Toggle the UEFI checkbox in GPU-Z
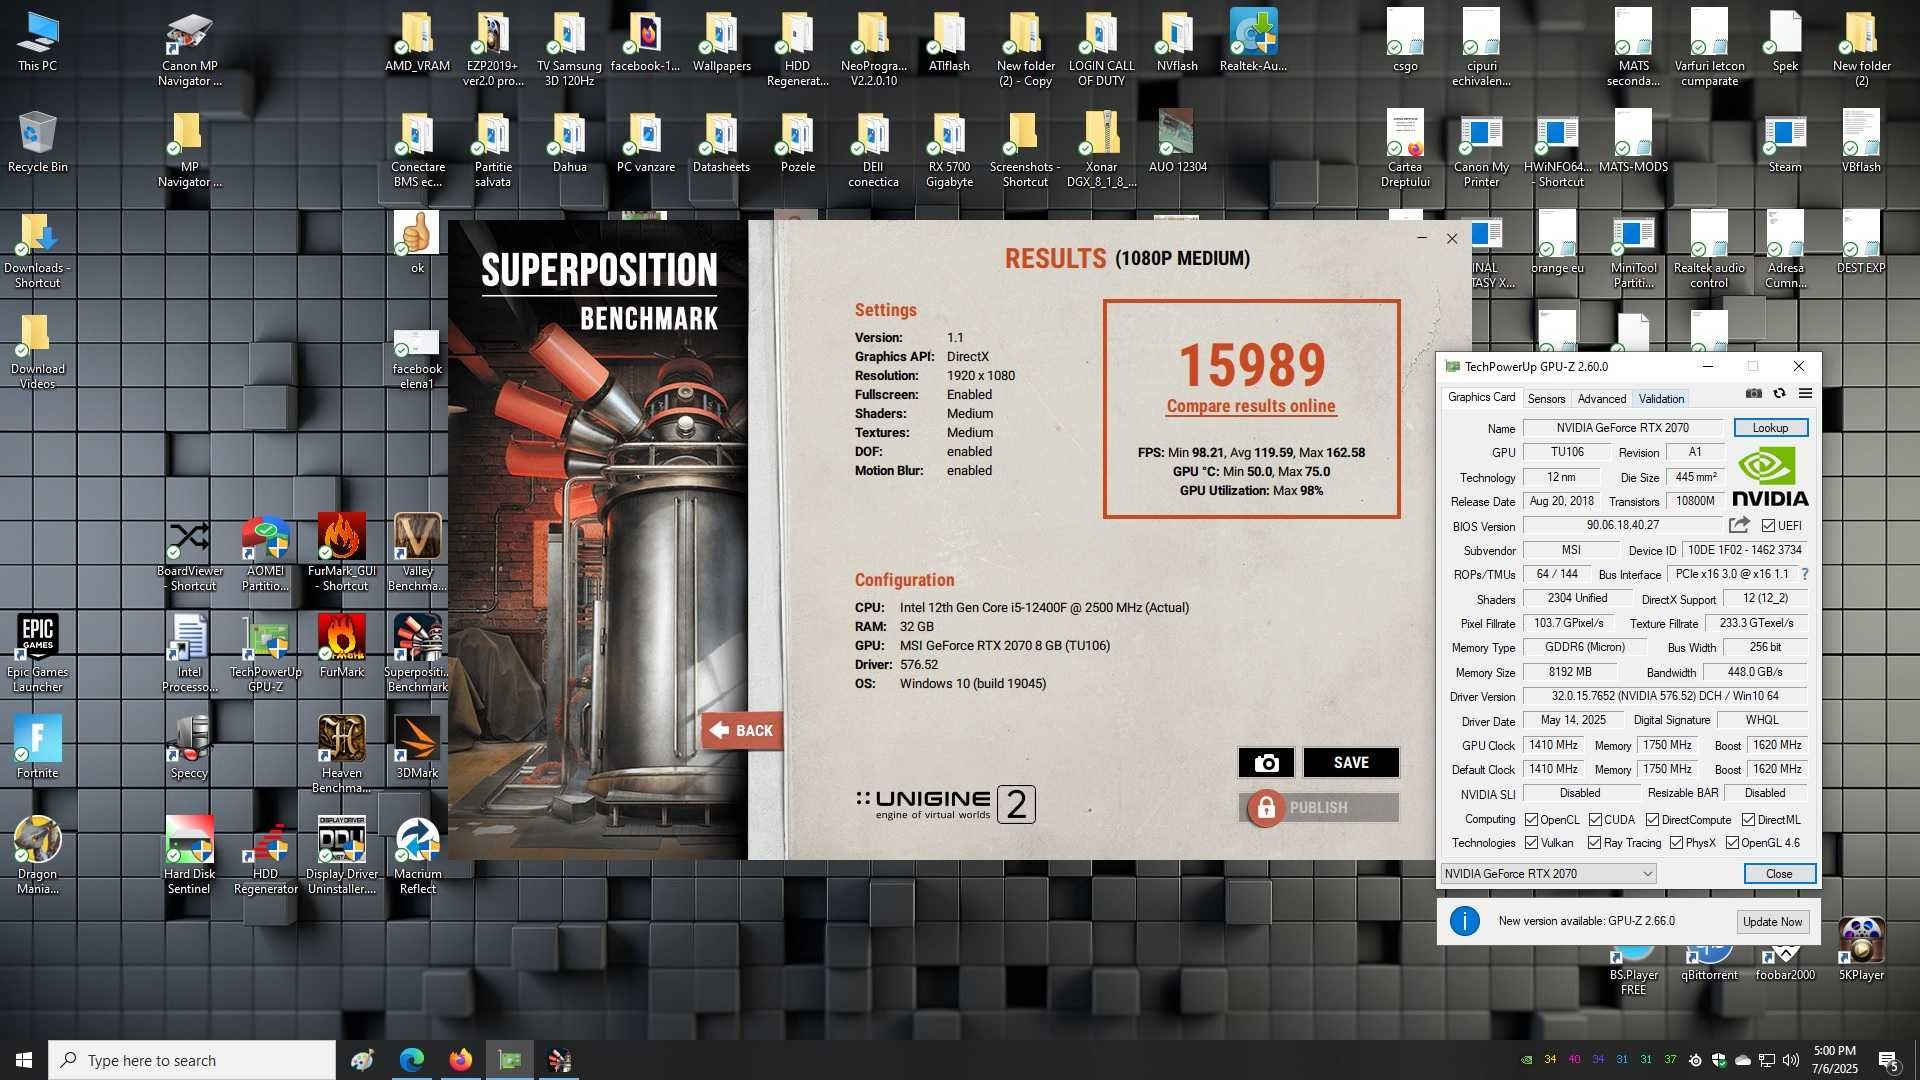The height and width of the screenshot is (1080, 1920). point(1768,526)
